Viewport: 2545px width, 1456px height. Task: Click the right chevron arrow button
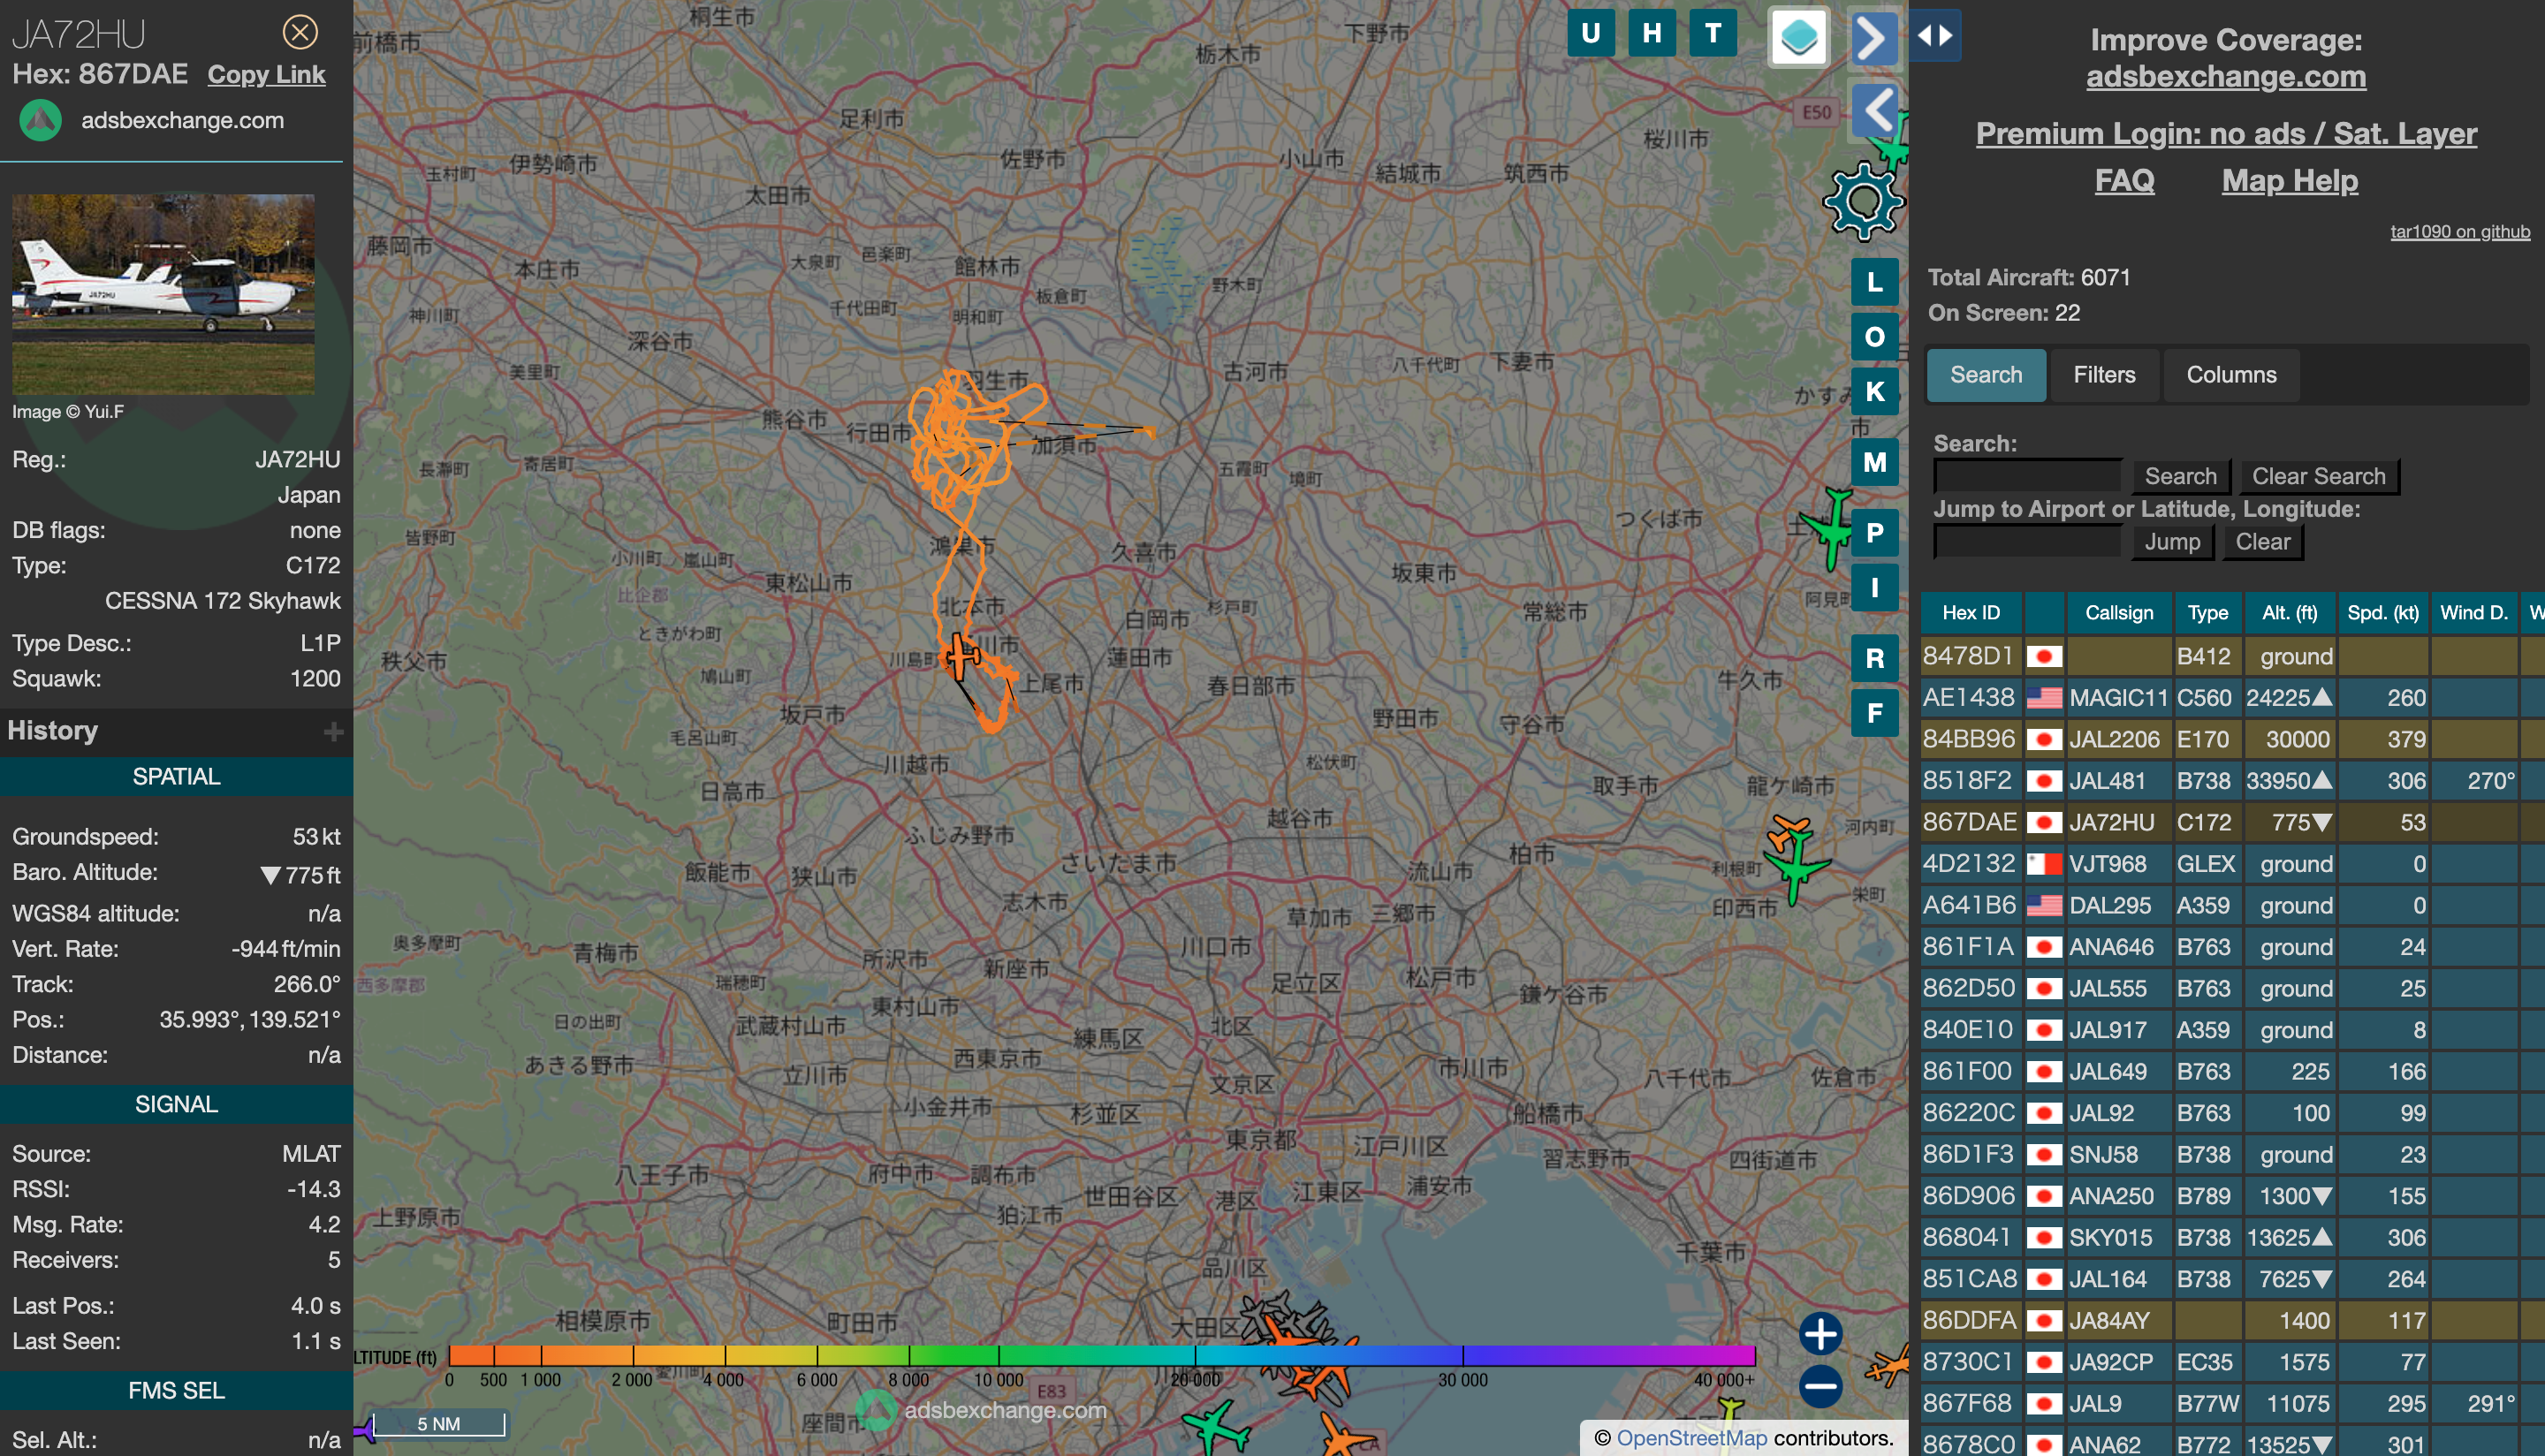[x=1874, y=39]
